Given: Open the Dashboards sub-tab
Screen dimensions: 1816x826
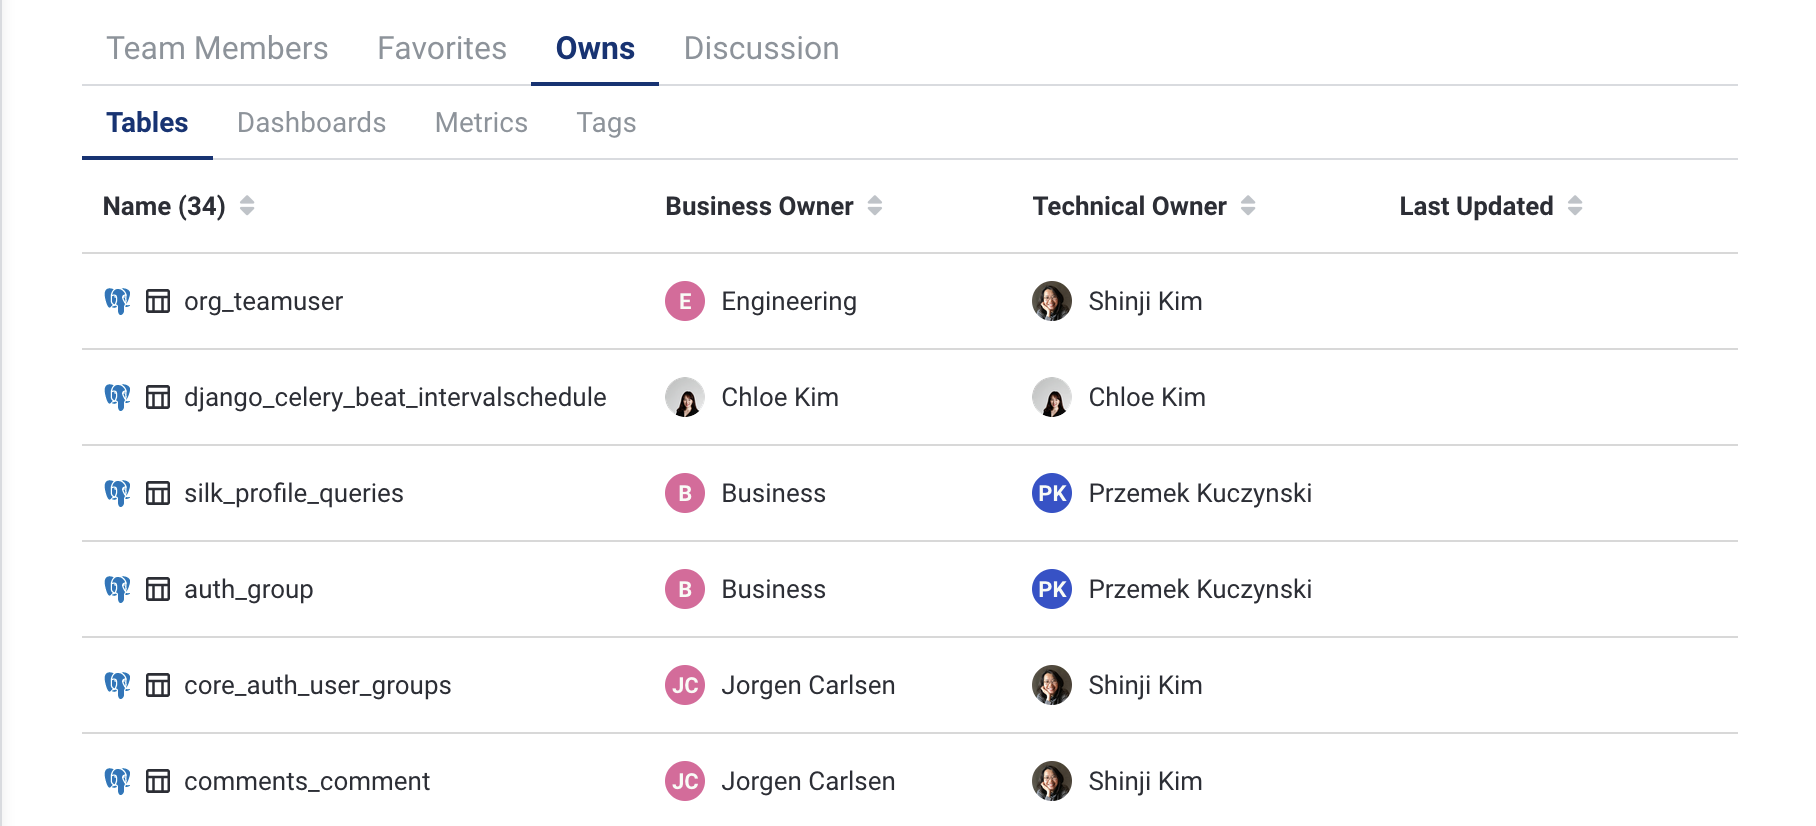Looking at the screenshot, I should click(311, 122).
